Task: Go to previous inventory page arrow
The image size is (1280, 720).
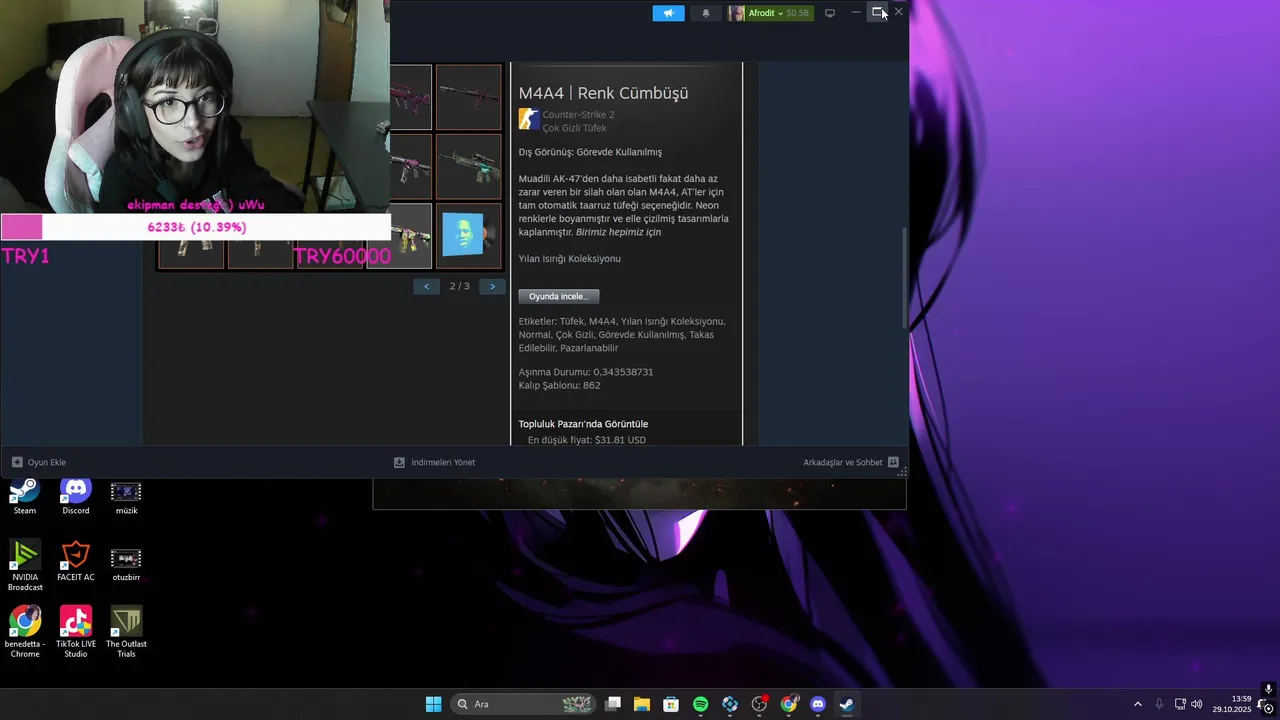Action: click(x=426, y=286)
